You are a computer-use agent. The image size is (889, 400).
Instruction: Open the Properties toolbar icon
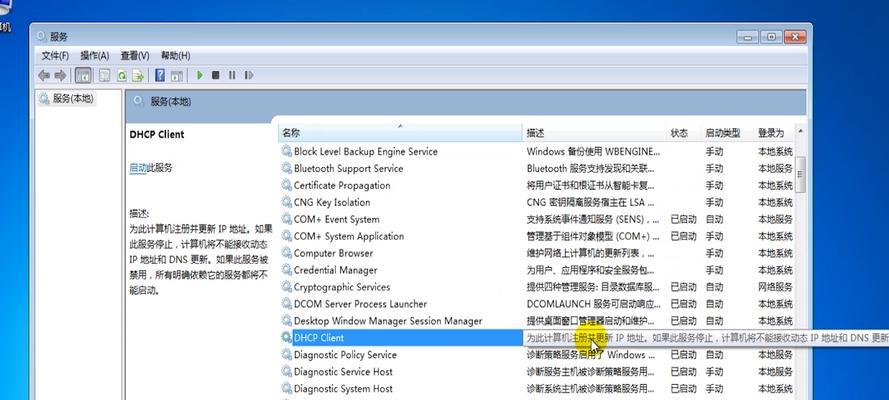point(104,75)
